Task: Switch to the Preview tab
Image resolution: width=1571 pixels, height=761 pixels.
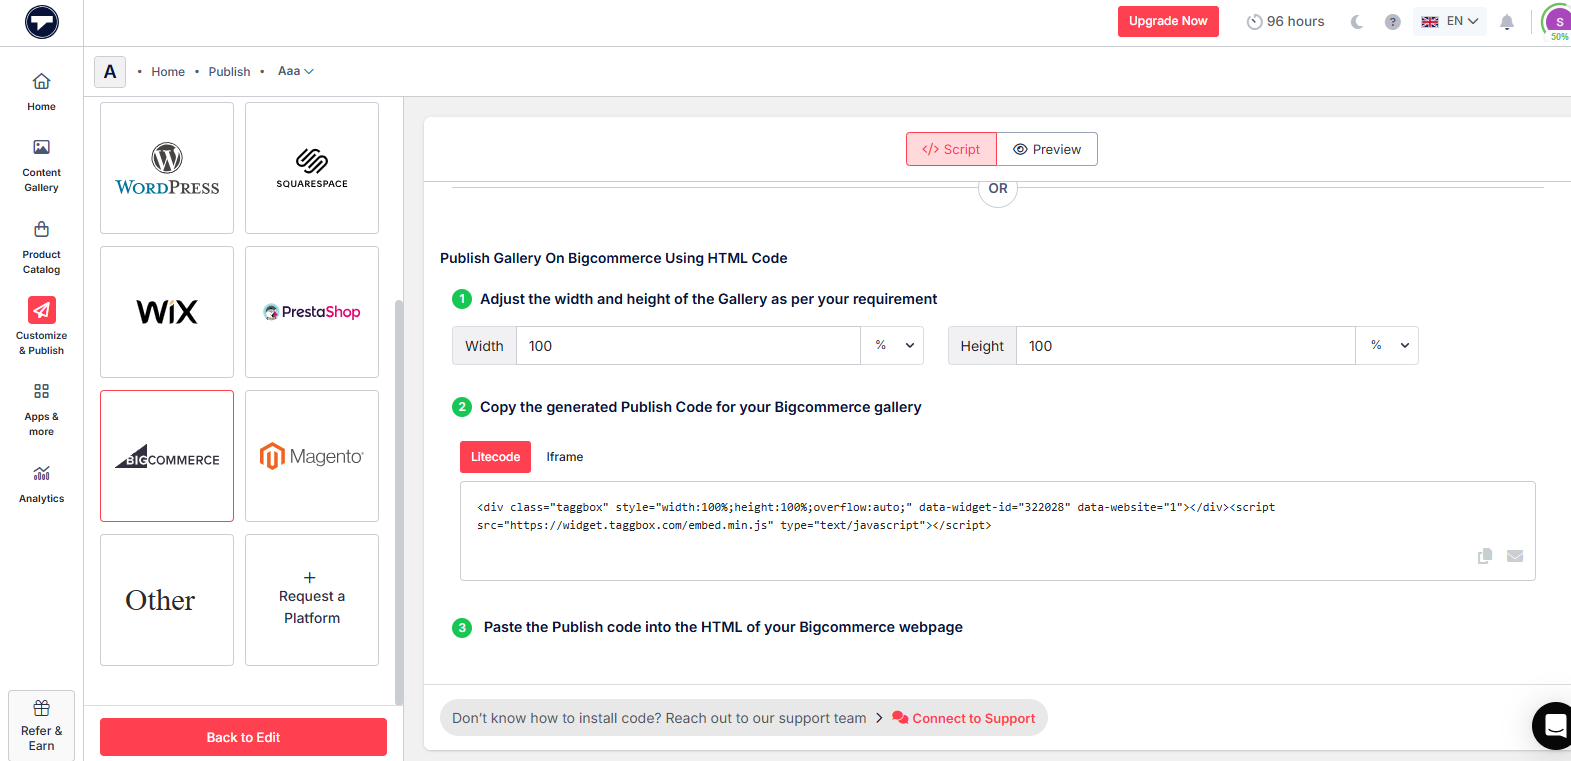Action: [x=1047, y=149]
